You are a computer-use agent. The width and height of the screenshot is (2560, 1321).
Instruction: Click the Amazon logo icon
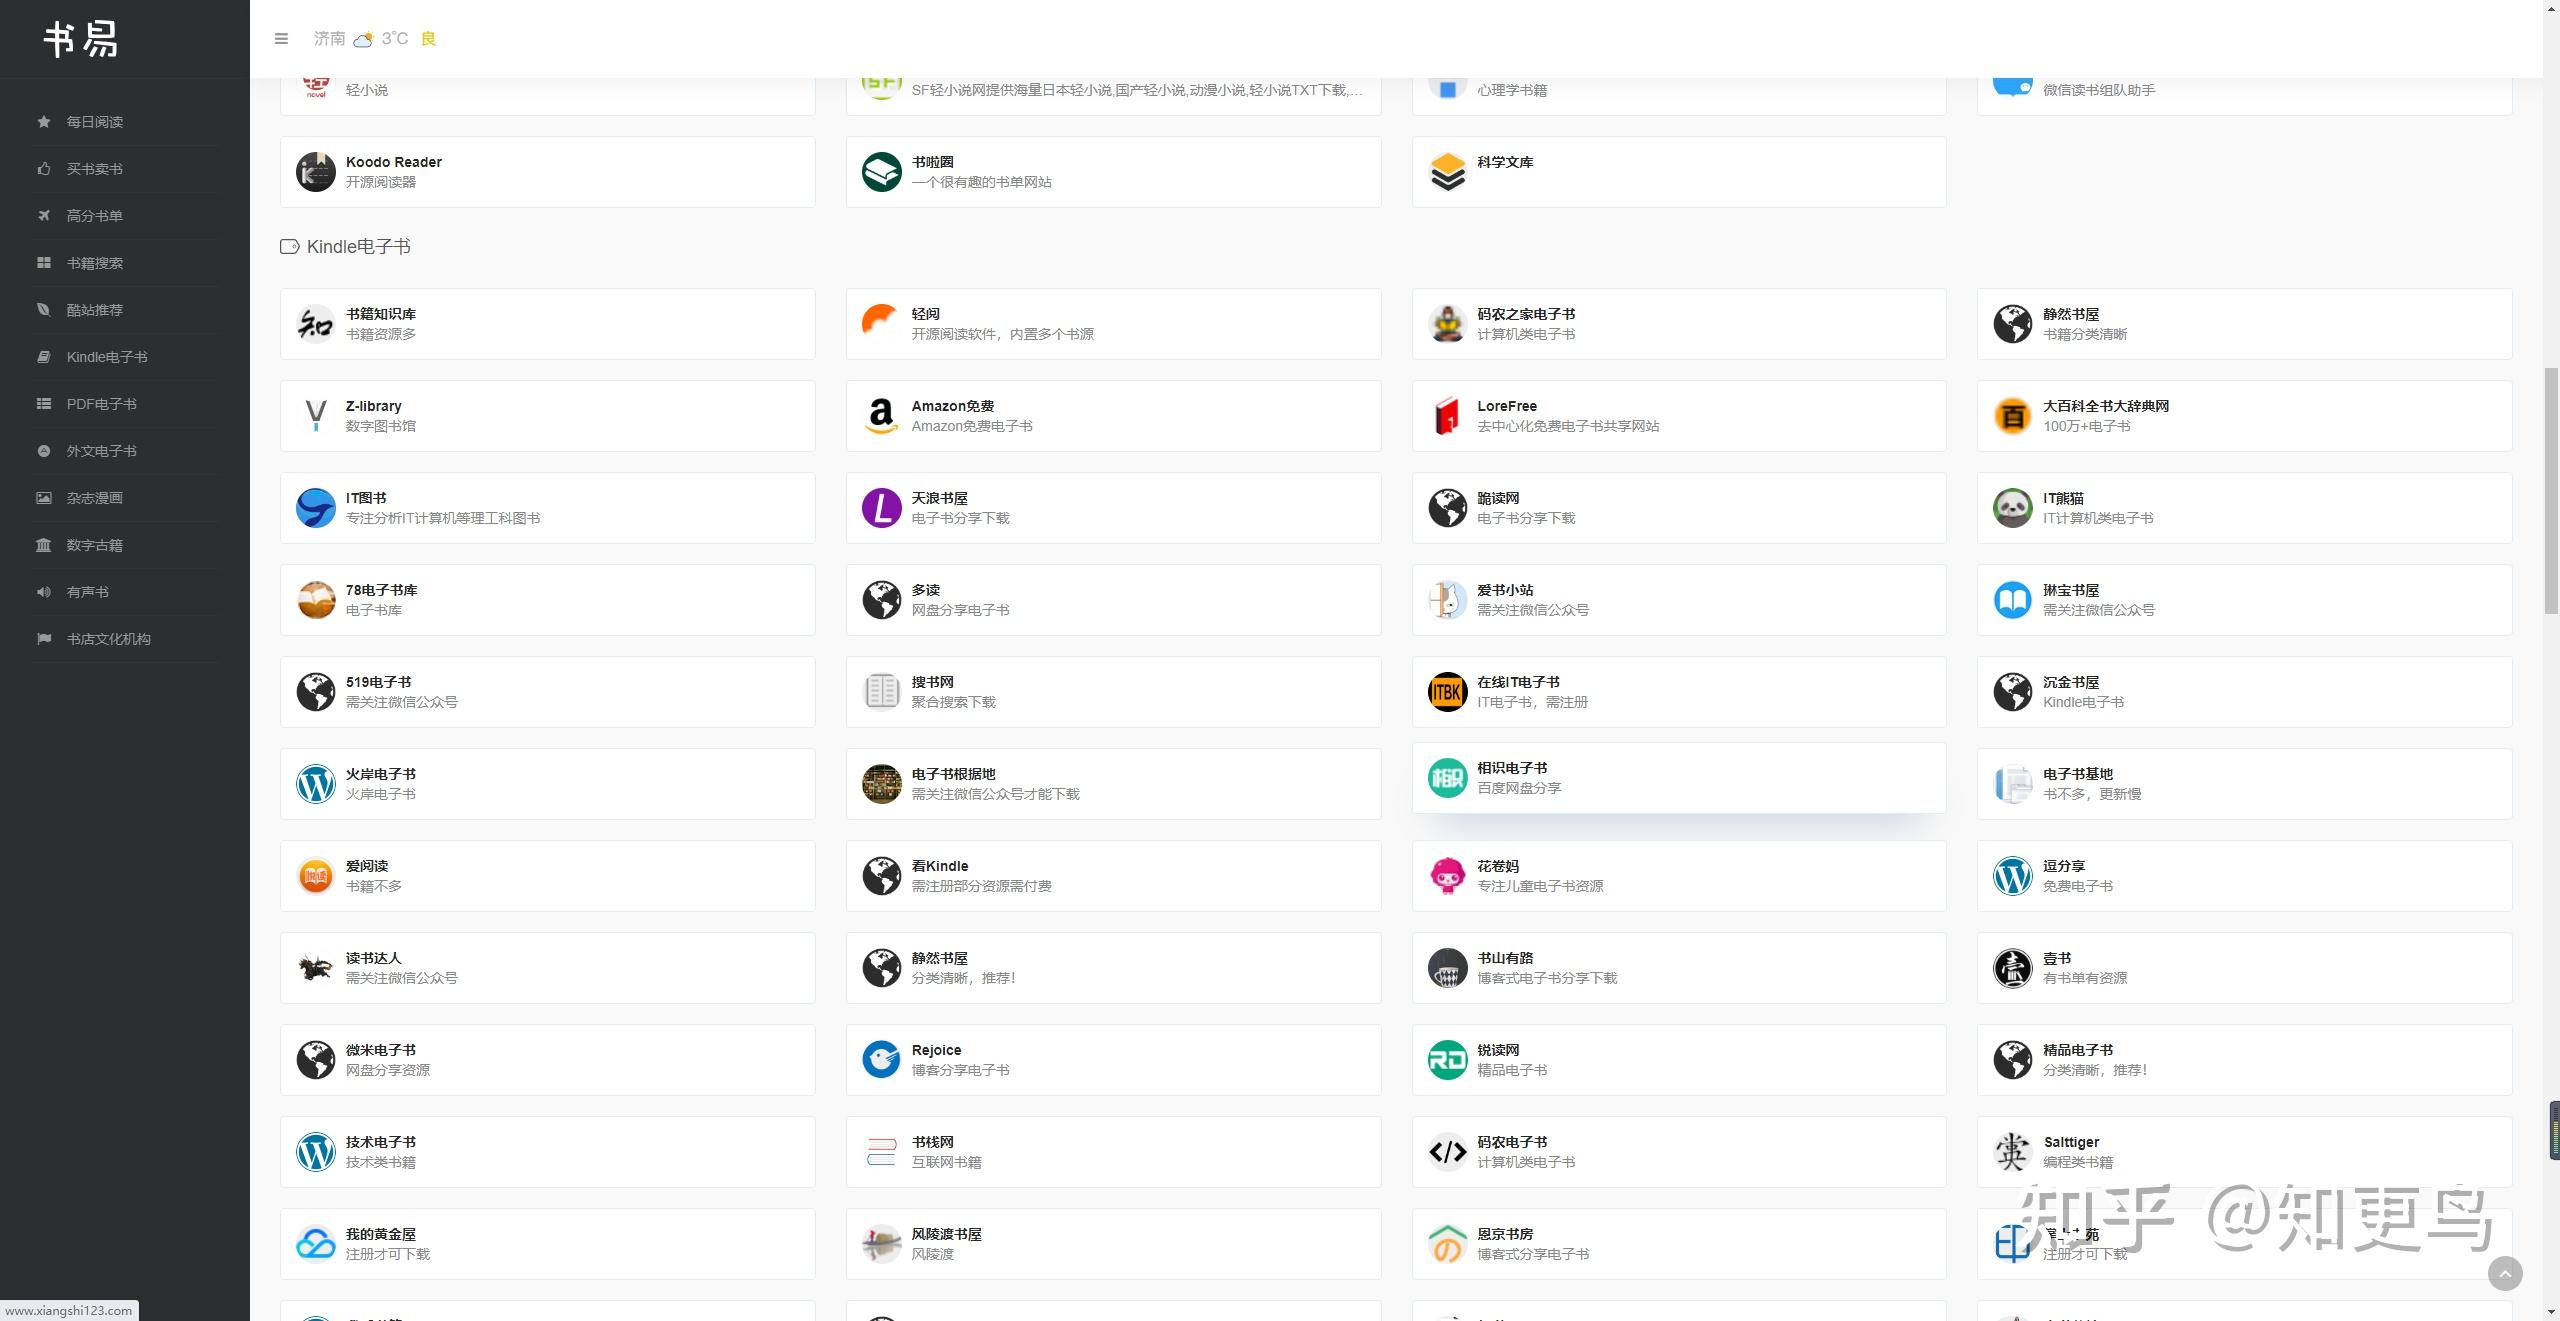pos(881,416)
